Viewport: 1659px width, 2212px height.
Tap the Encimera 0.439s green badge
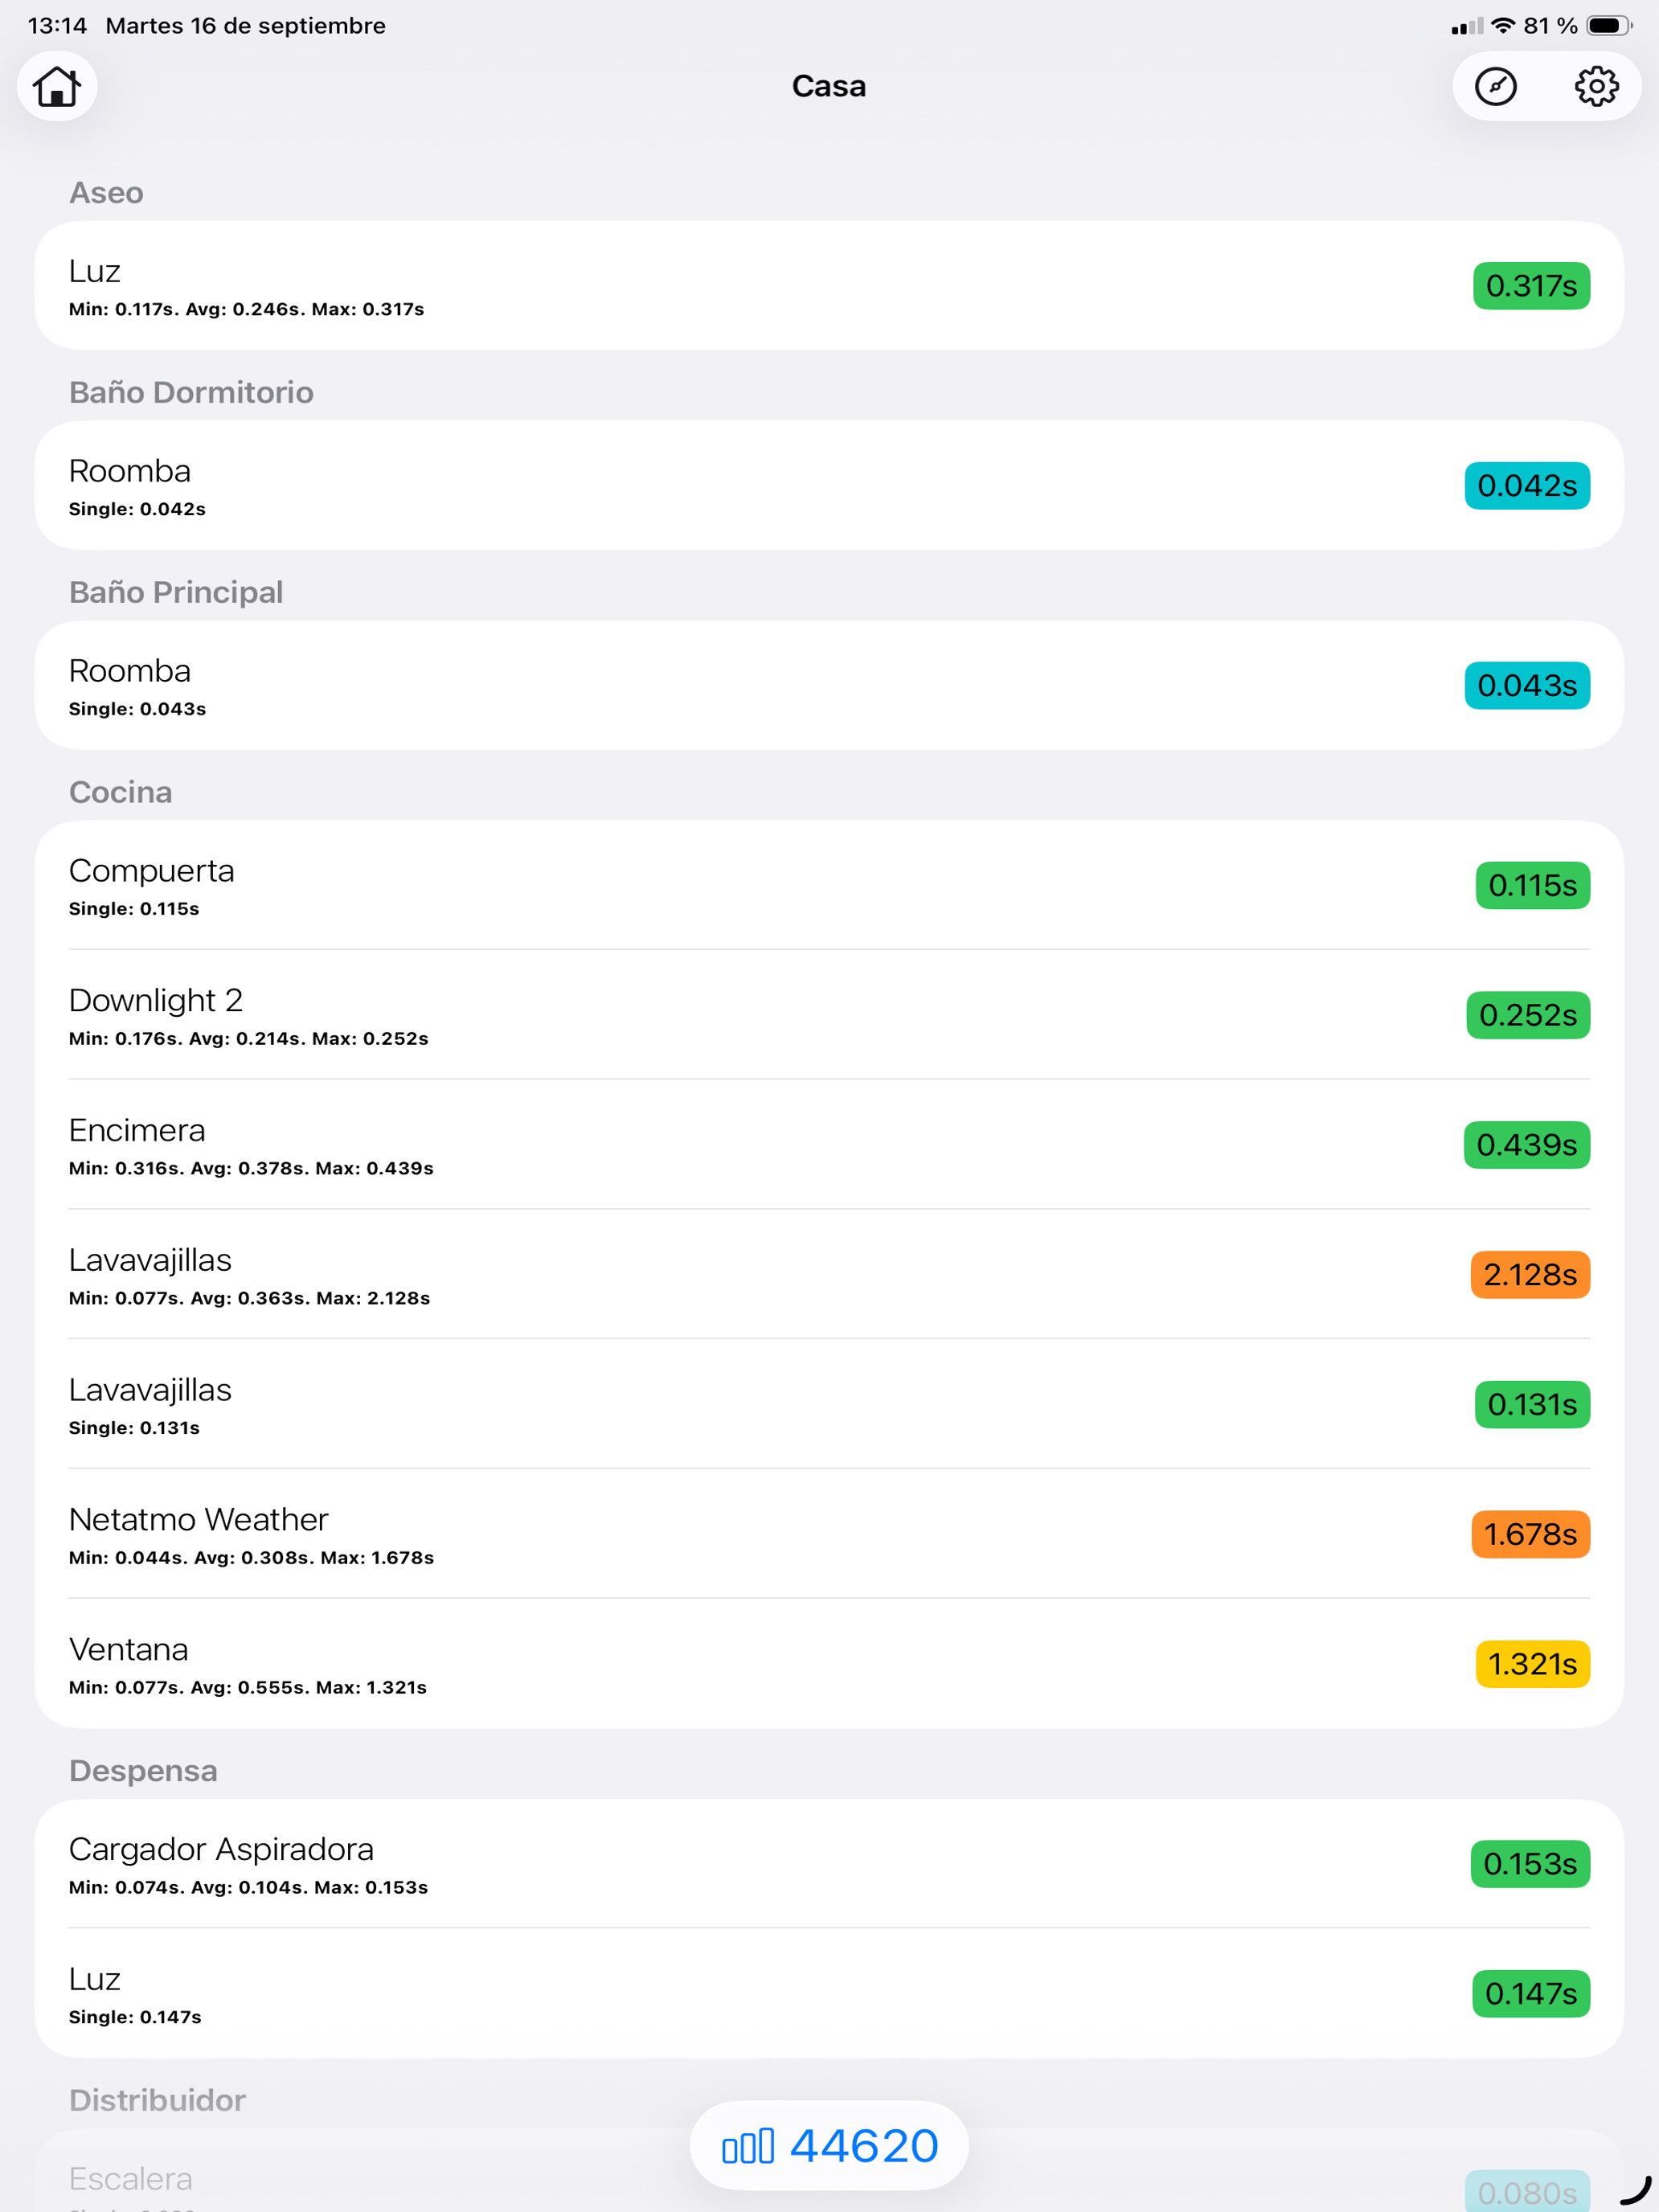coord(1527,1145)
